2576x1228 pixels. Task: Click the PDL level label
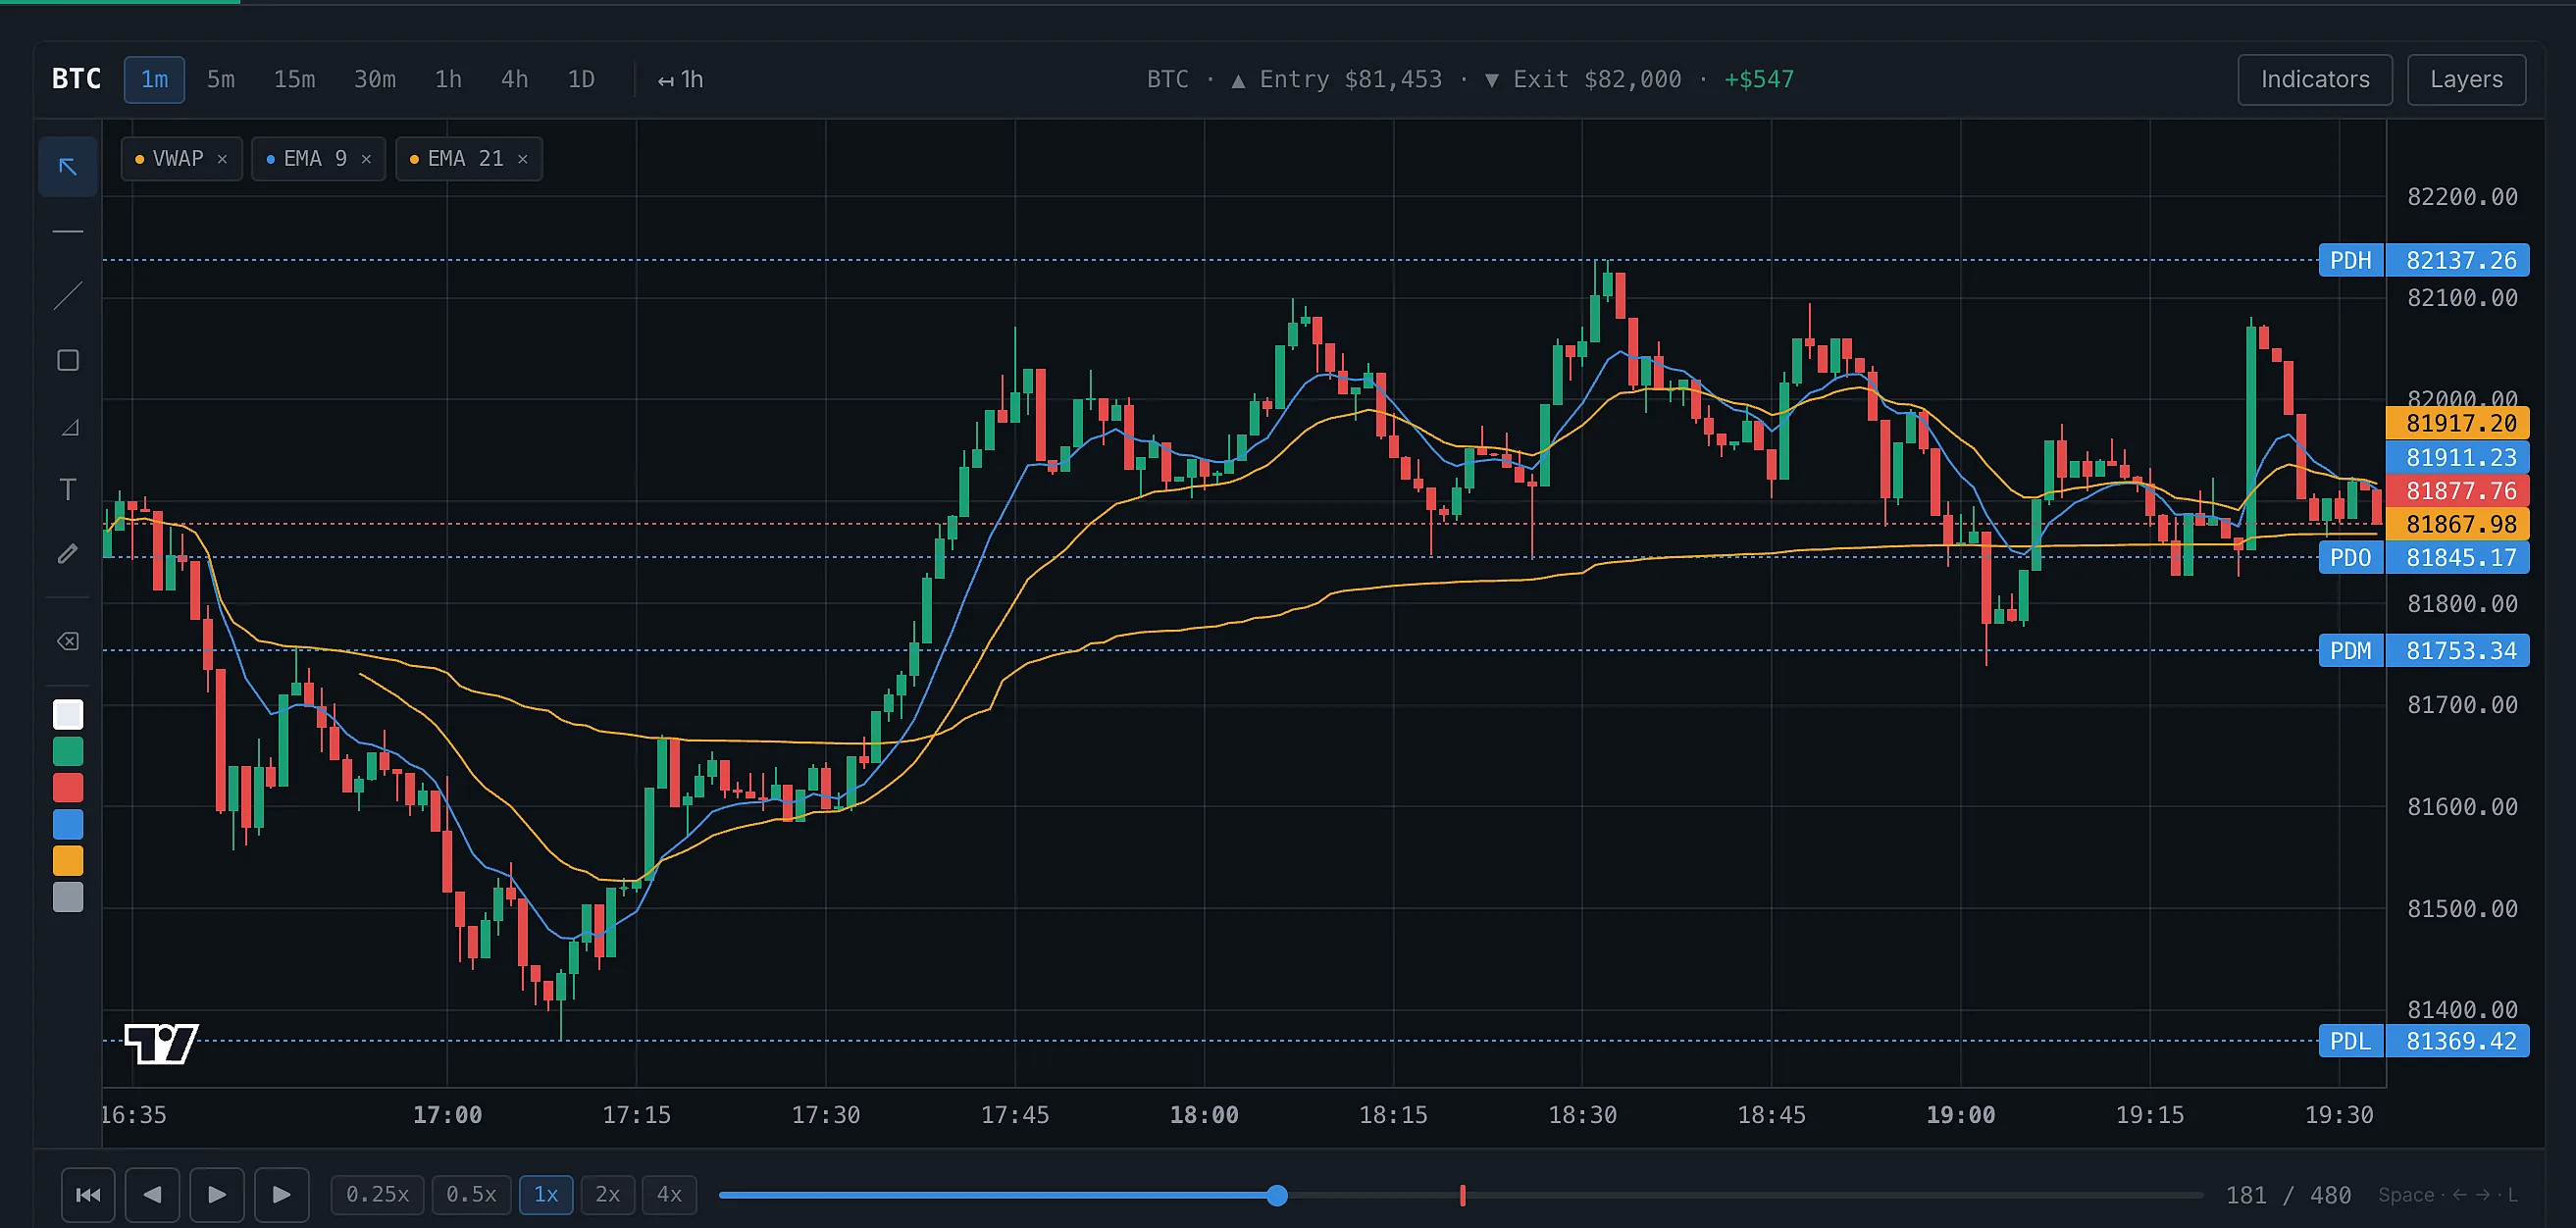point(2350,1041)
